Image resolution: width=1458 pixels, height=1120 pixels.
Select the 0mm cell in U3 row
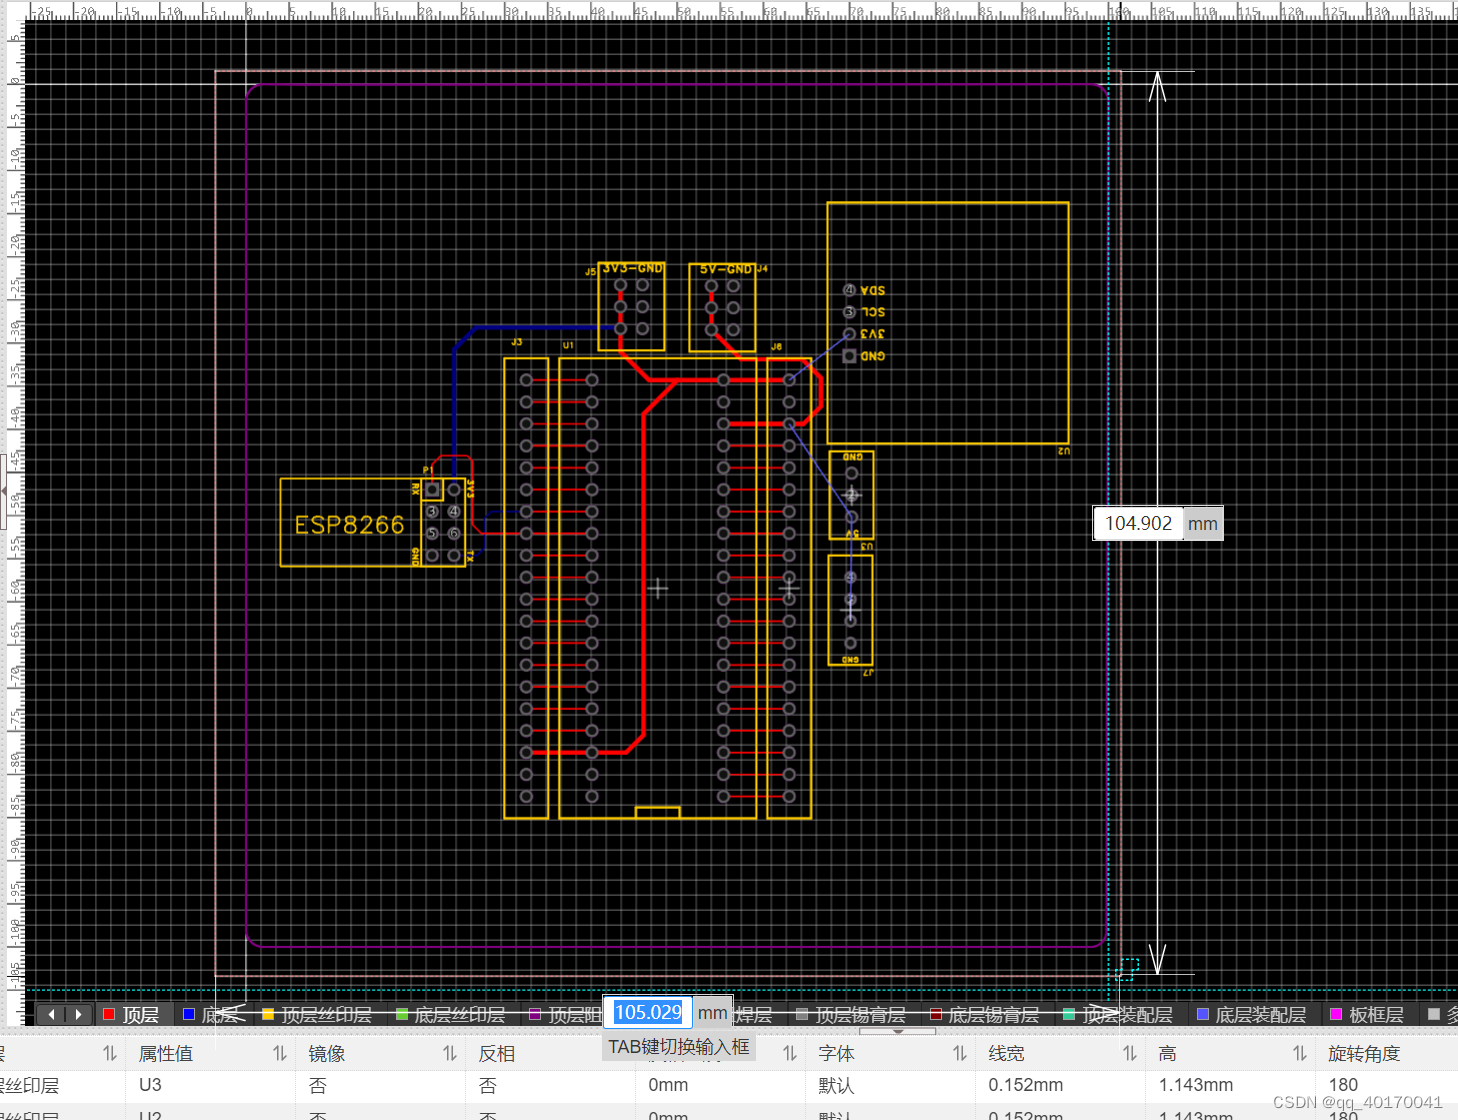pyautogui.click(x=720, y=1085)
